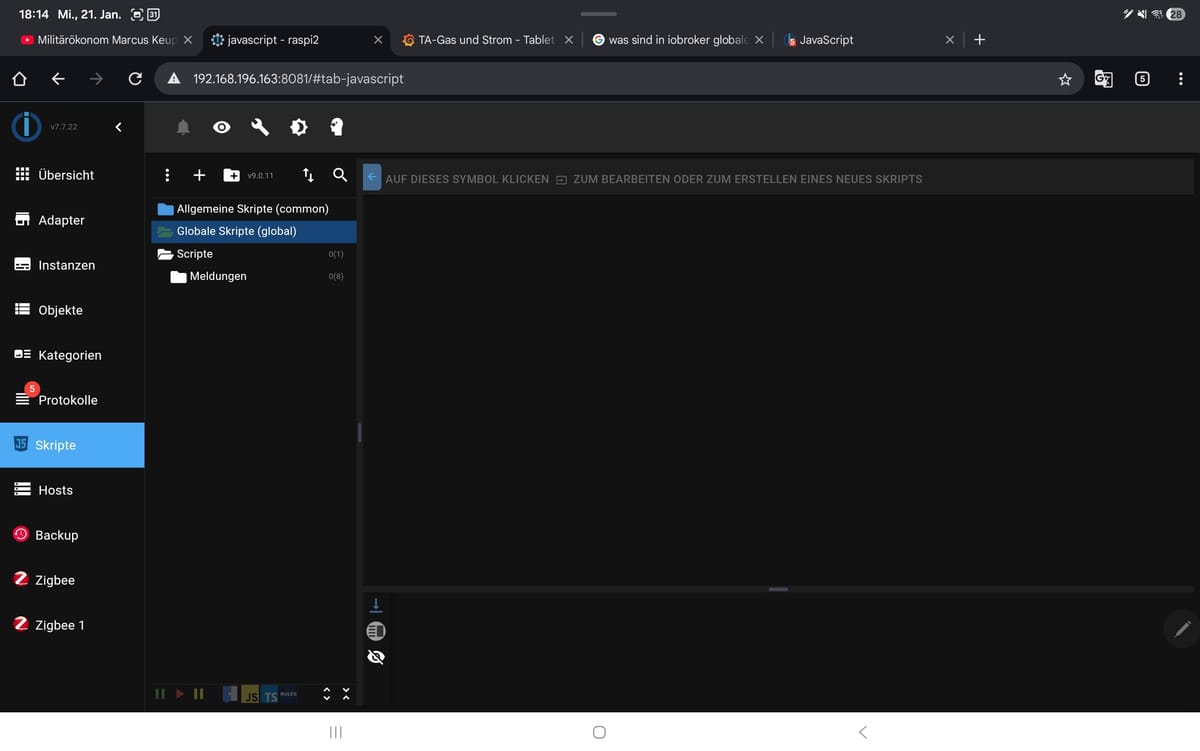The height and width of the screenshot is (751, 1200).
Task: Open Übersicht in the sidebar
Action: [72, 175]
